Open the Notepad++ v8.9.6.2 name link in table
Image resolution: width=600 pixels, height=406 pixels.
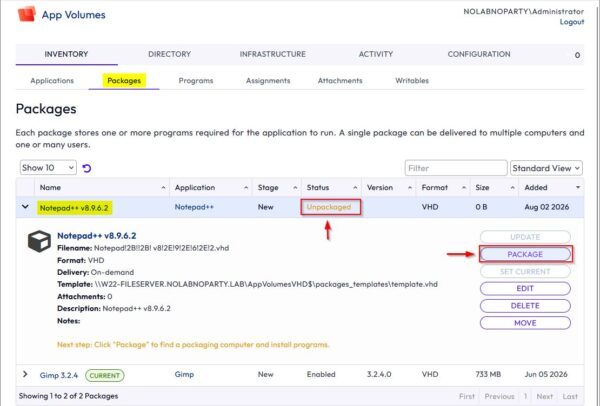[x=74, y=208]
